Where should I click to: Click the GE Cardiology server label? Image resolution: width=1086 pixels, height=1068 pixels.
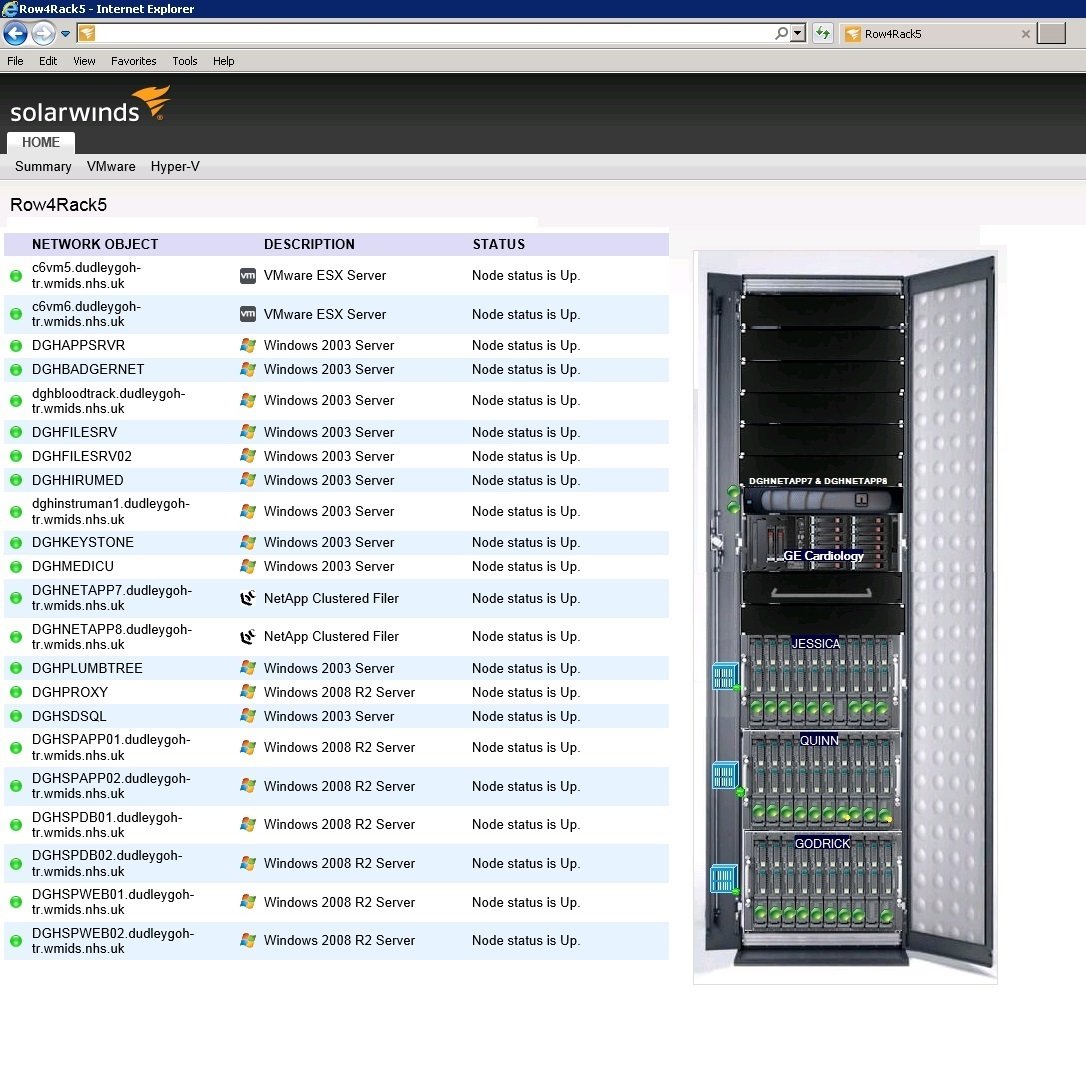[824, 555]
